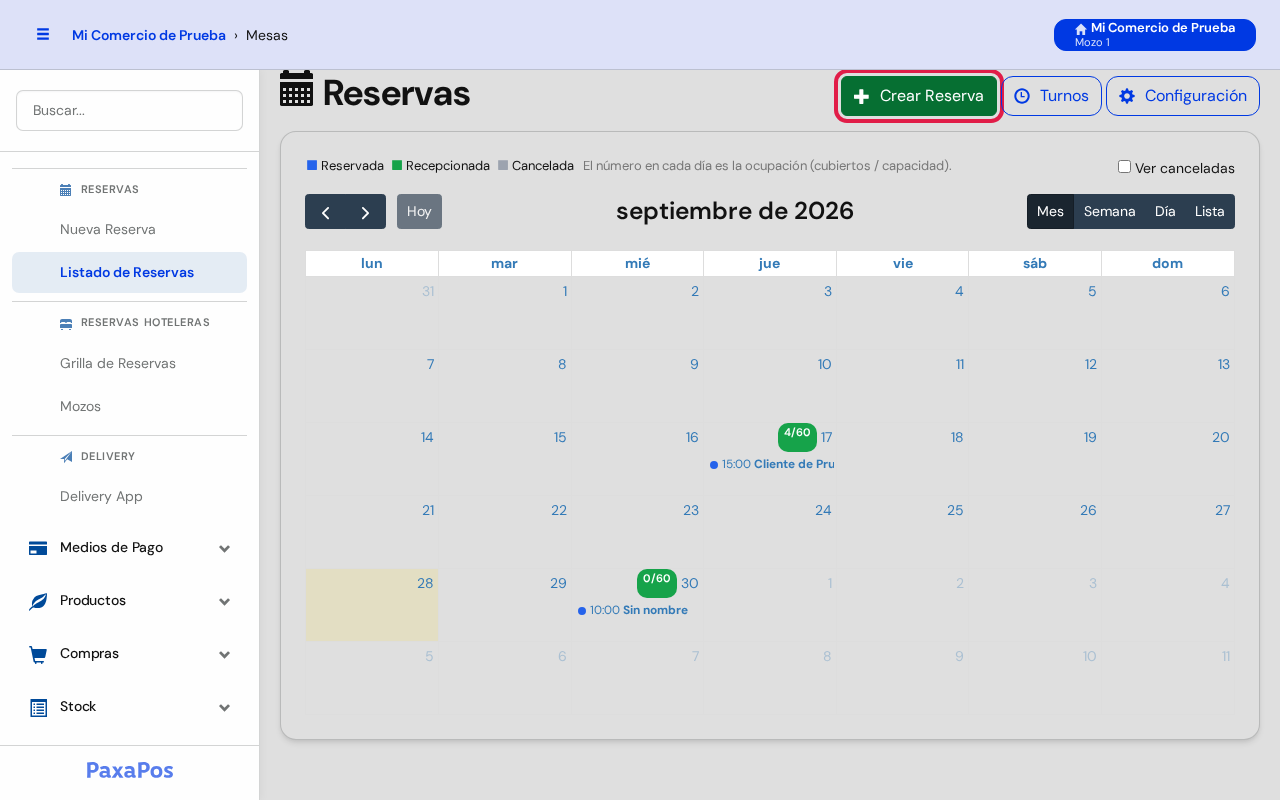Expand Compras chevron
The height and width of the screenshot is (800, 1280).
tap(225, 654)
